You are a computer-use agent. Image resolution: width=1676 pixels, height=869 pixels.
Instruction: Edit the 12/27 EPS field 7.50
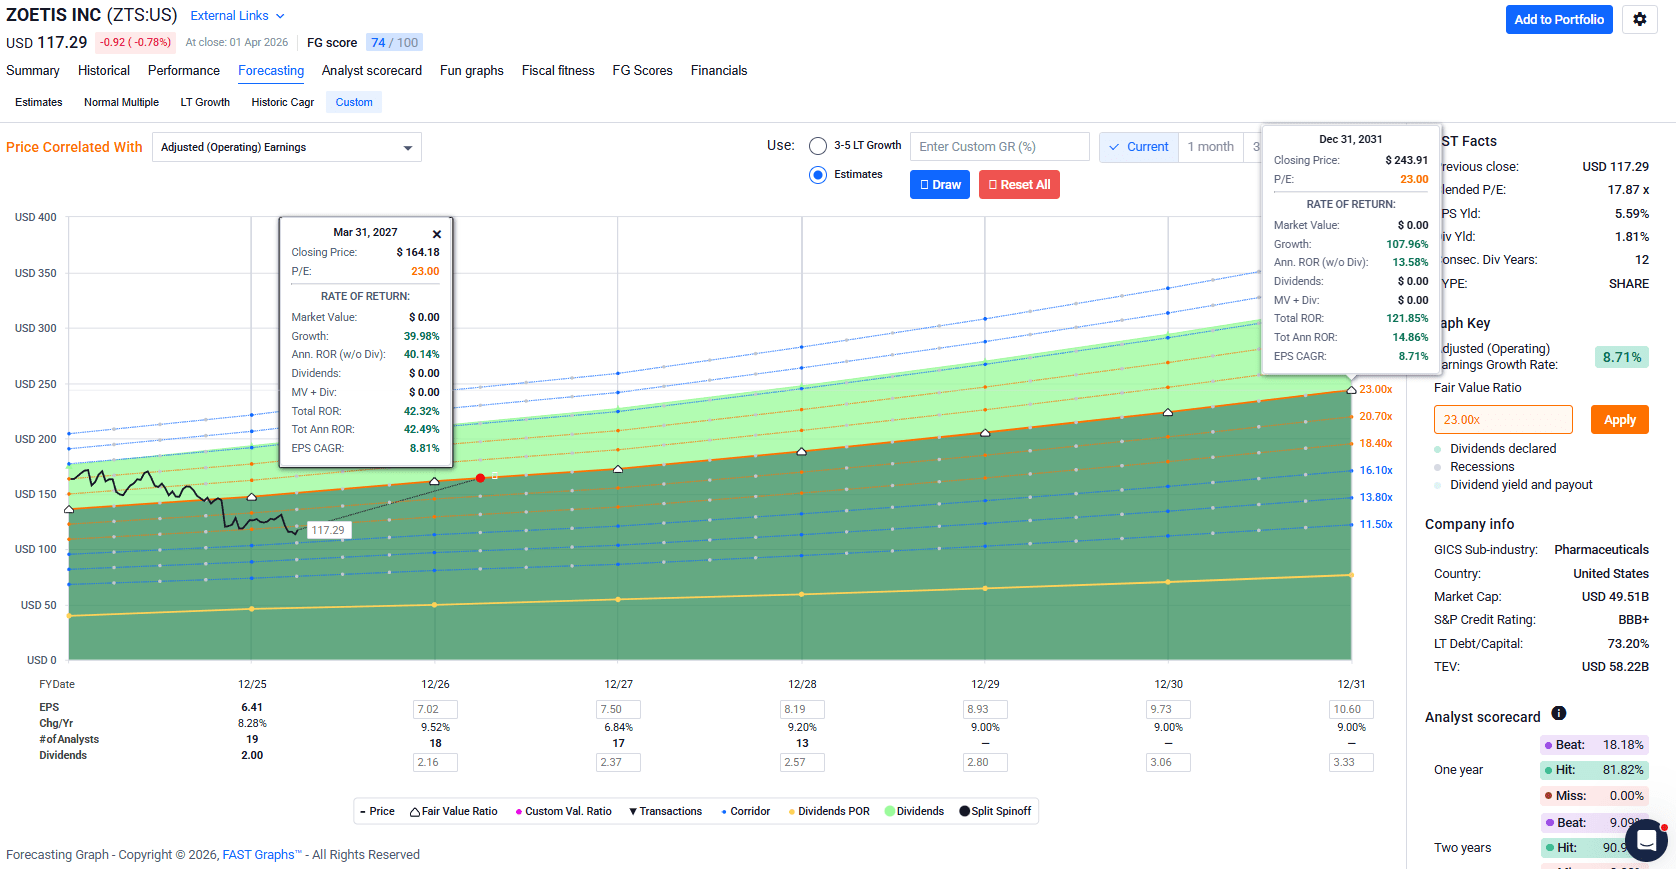(618, 709)
